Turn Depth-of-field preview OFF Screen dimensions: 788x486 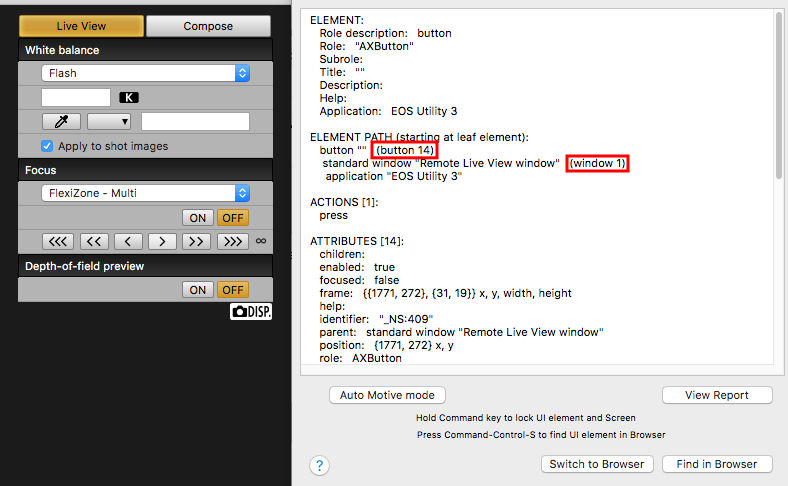233,289
